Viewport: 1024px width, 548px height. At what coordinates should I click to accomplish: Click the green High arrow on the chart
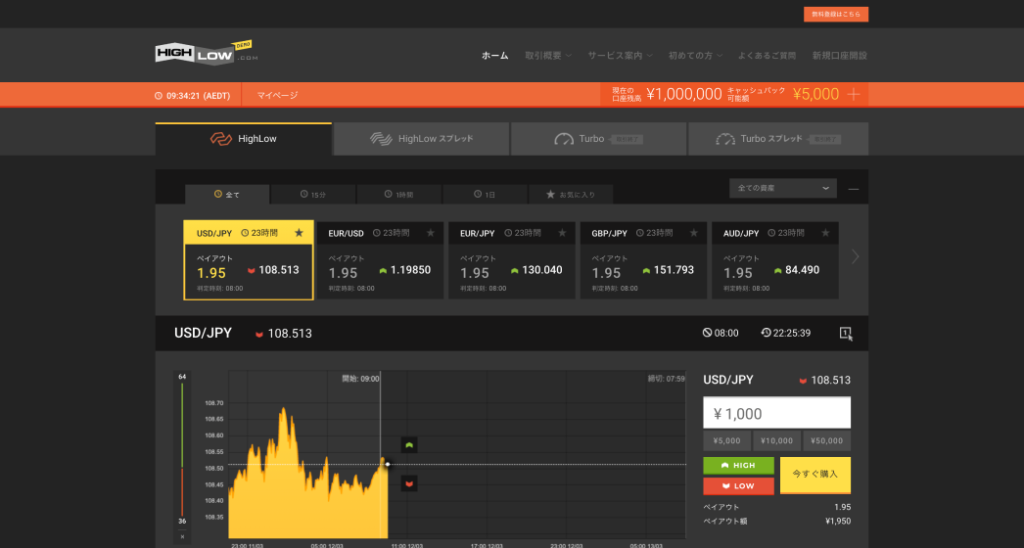click(409, 445)
